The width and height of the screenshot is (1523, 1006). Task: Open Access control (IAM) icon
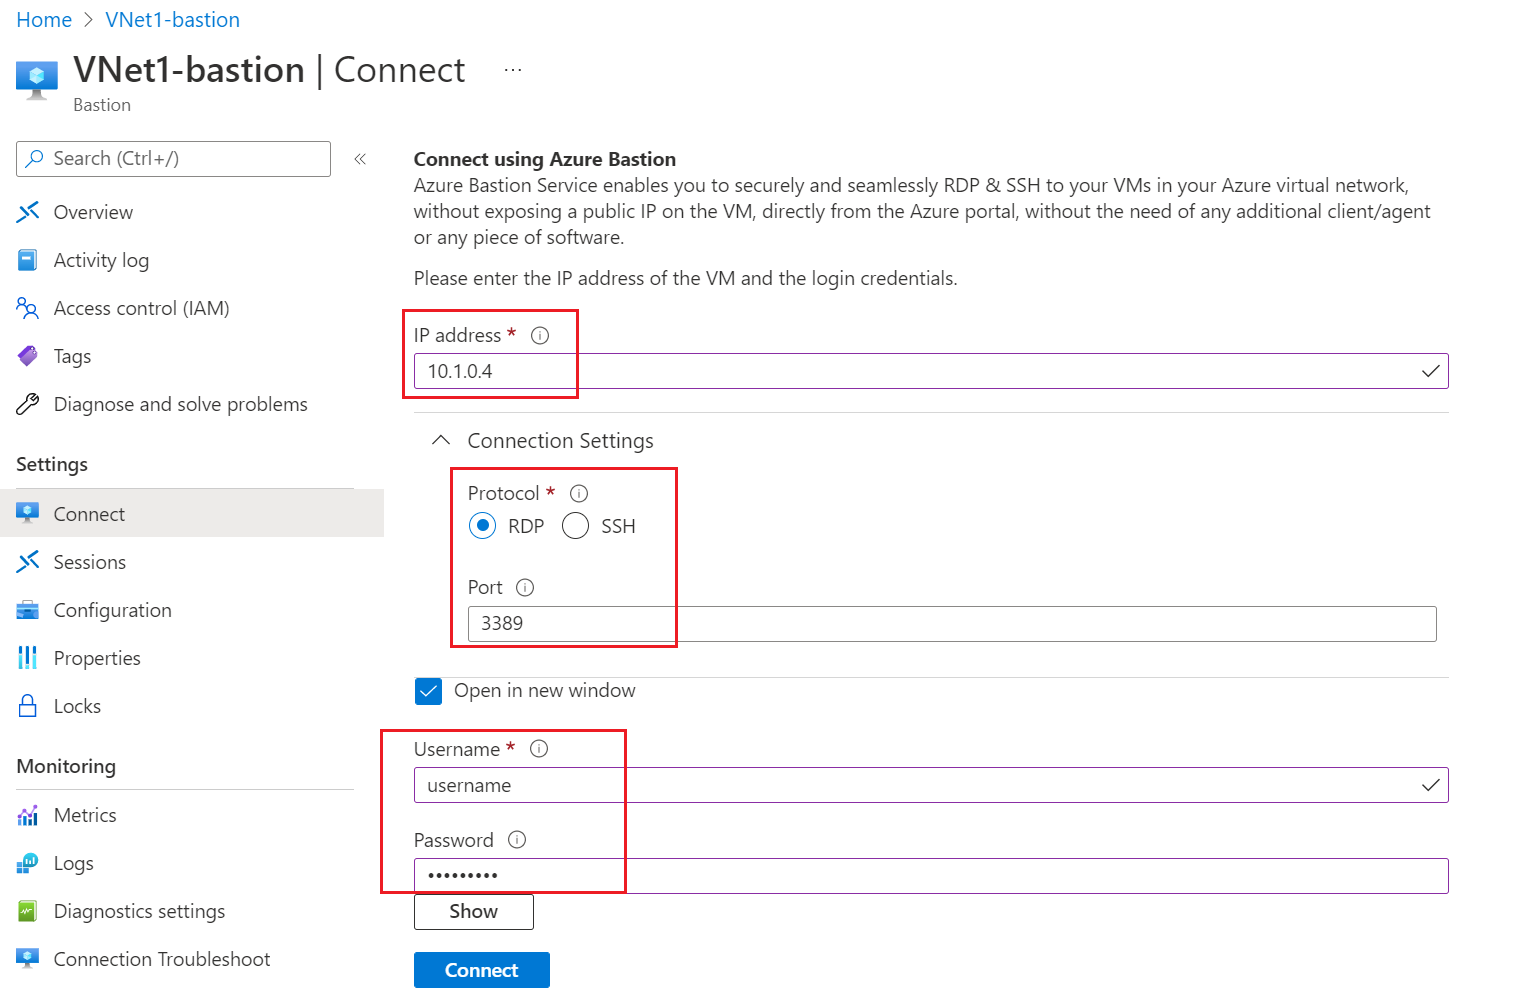pyautogui.click(x=28, y=308)
